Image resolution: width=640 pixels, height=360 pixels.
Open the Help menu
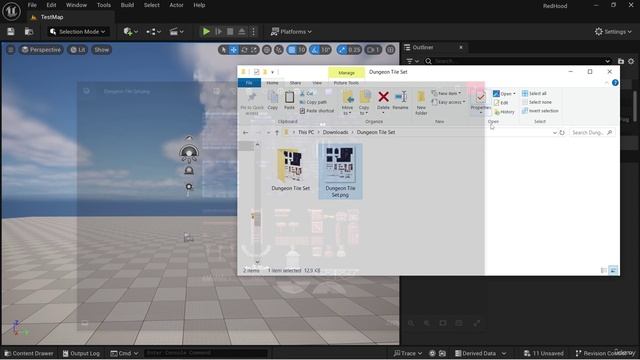[x=199, y=5]
